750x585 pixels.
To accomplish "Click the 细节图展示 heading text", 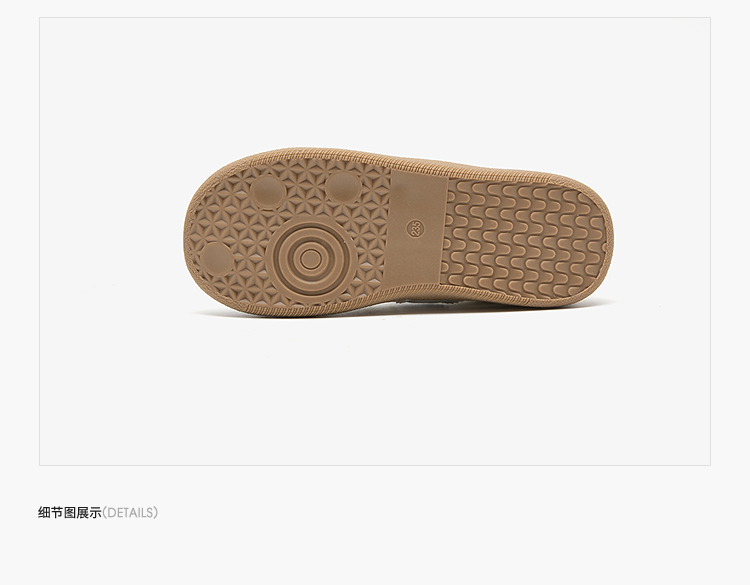I will point(70,513).
